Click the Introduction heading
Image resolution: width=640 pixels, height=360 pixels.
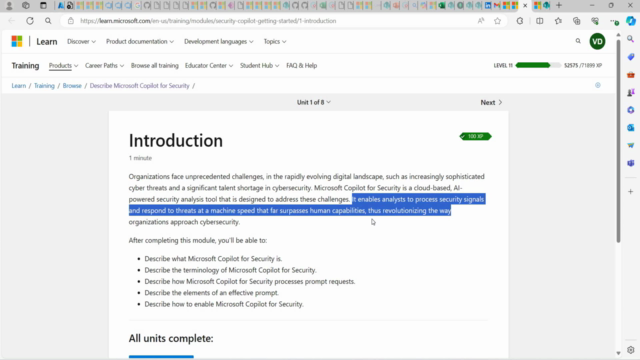(176, 140)
